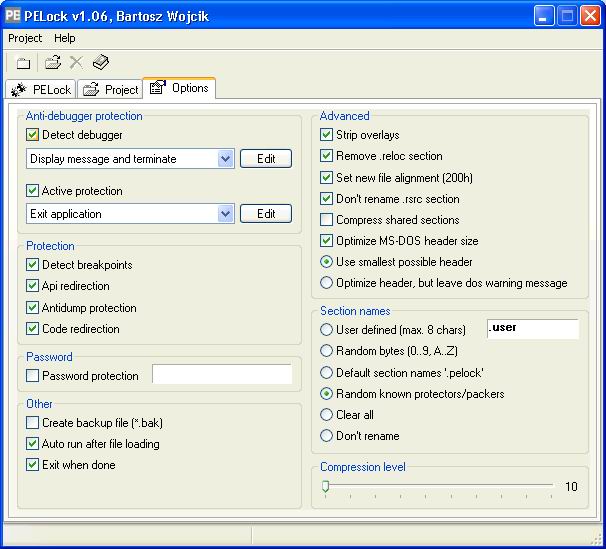This screenshot has height=549, width=606.
Task: Click Edit next to Exit application
Action: tap(266, 213)
